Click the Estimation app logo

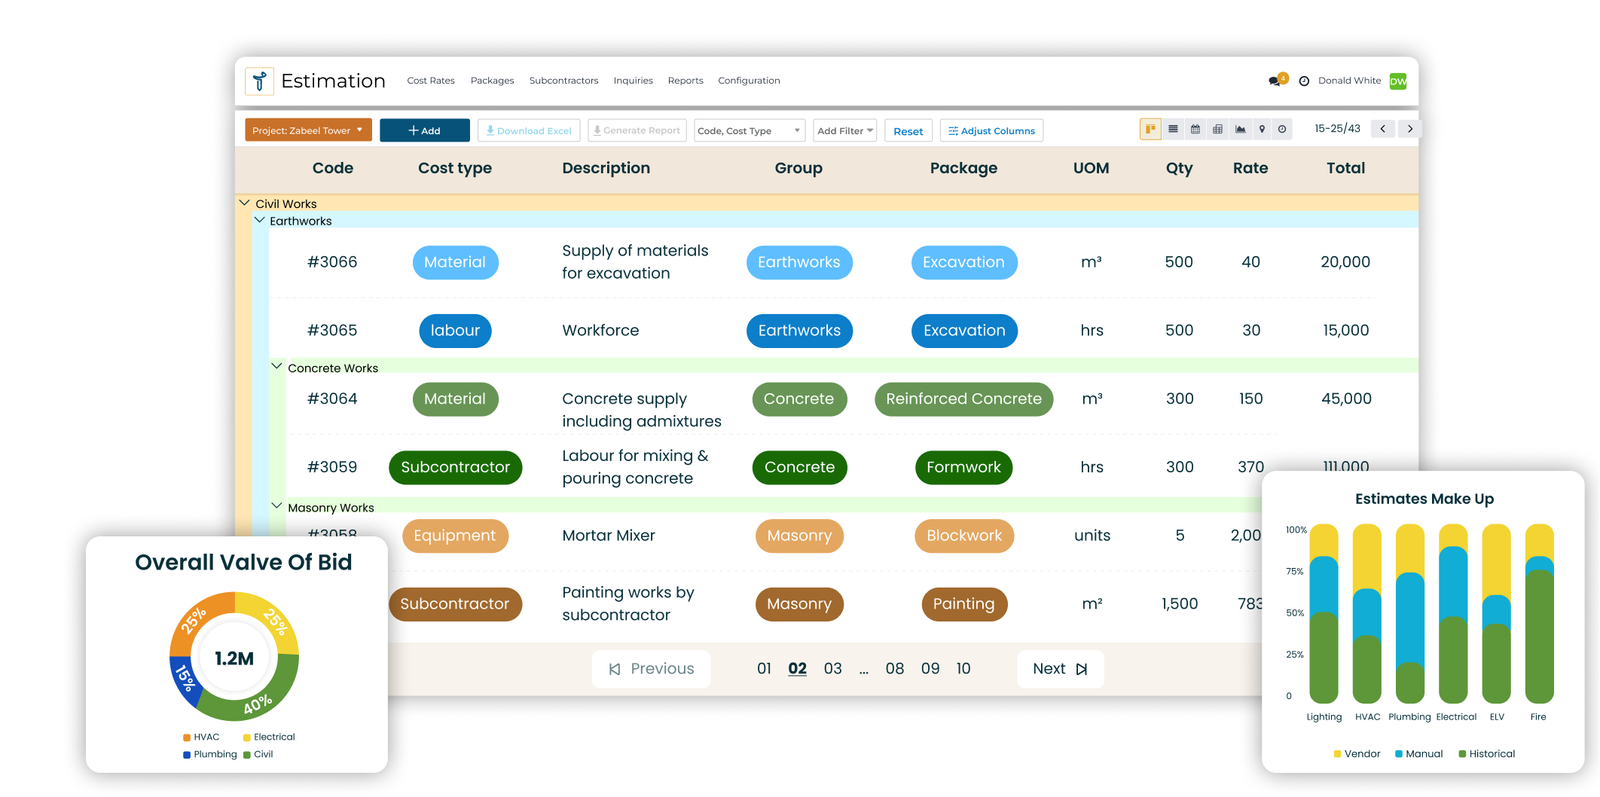(260, 81)
